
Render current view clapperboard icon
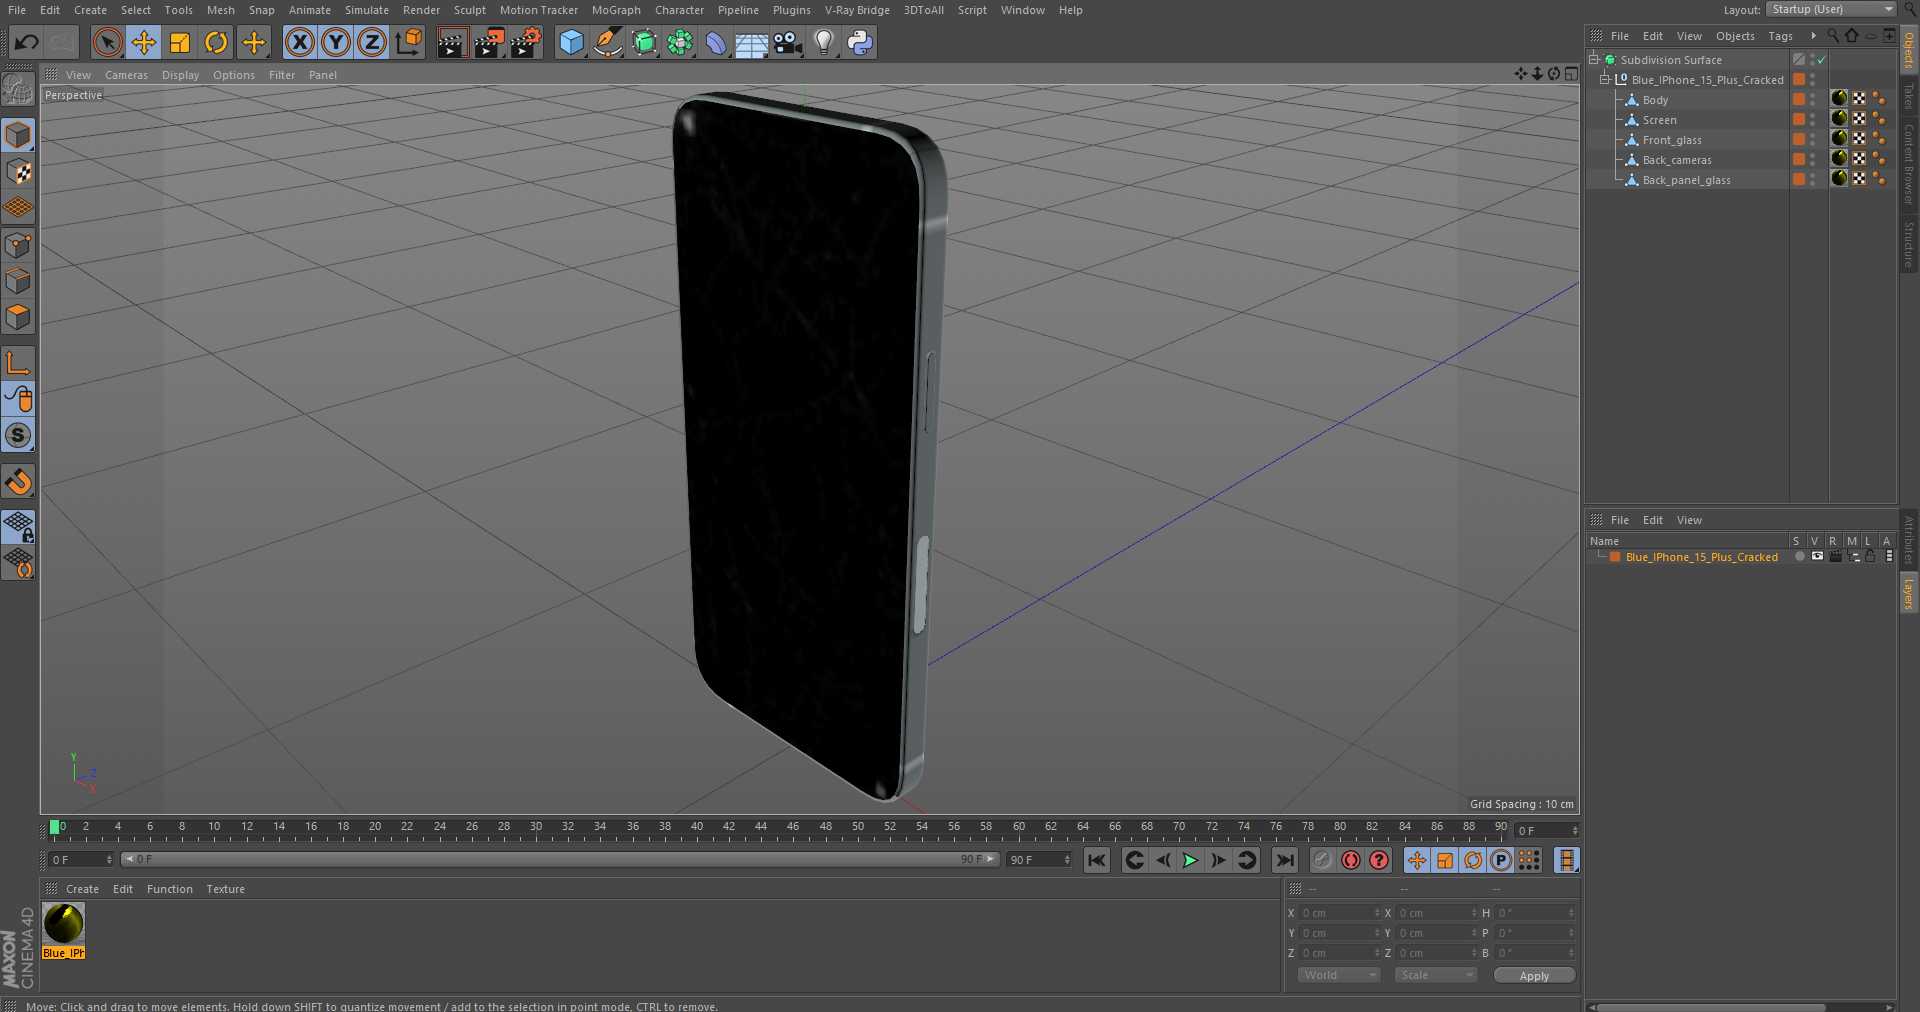tap(451, 42)
